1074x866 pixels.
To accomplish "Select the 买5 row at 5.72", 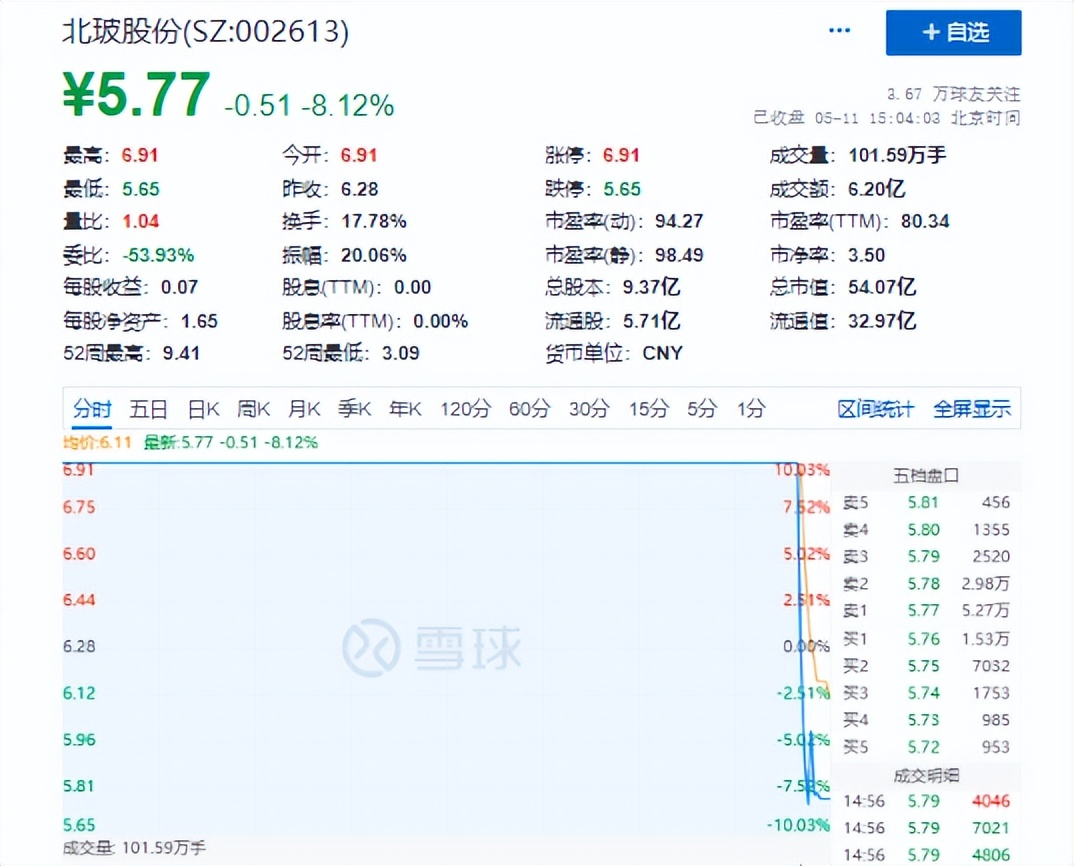I will point(925,747).
